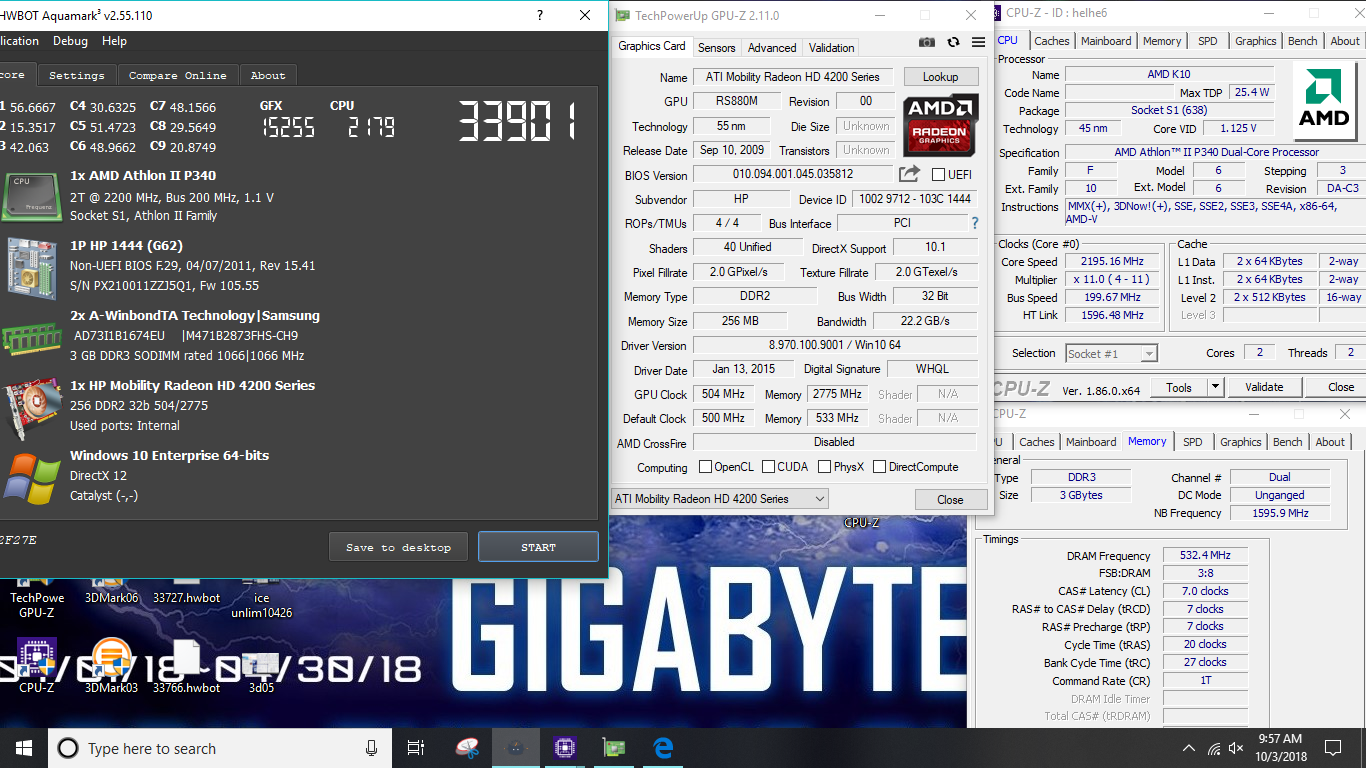Open the GPU-Z hamburger menu
1366x768 pixels.
[x=977, y=42]
